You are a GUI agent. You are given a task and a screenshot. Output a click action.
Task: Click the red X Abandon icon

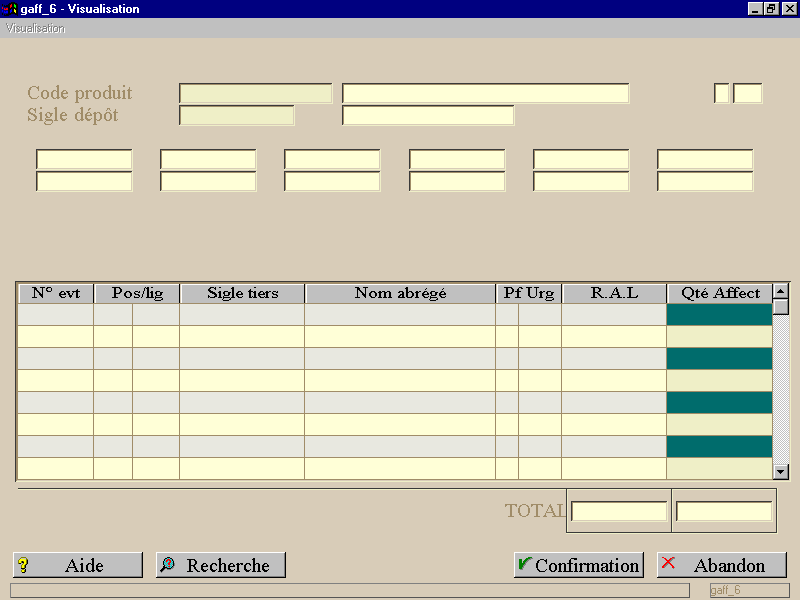coord(668,563)
